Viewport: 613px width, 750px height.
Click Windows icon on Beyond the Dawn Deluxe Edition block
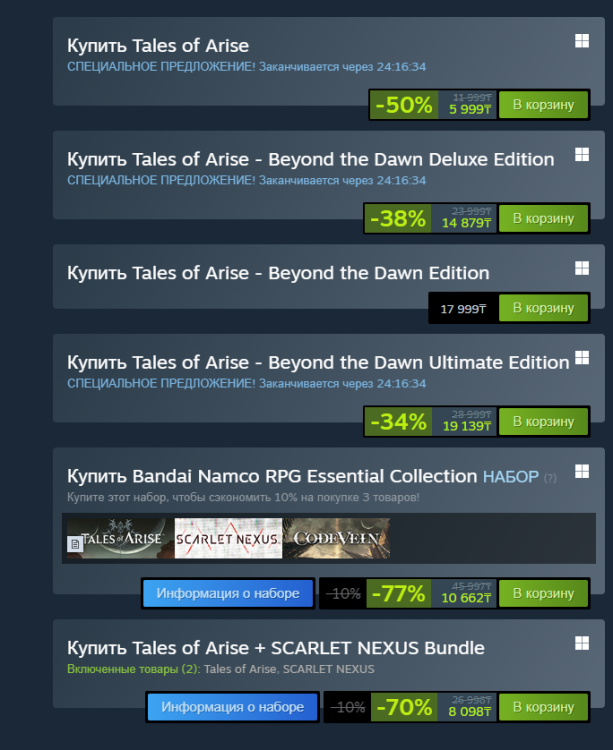(581, 154)
